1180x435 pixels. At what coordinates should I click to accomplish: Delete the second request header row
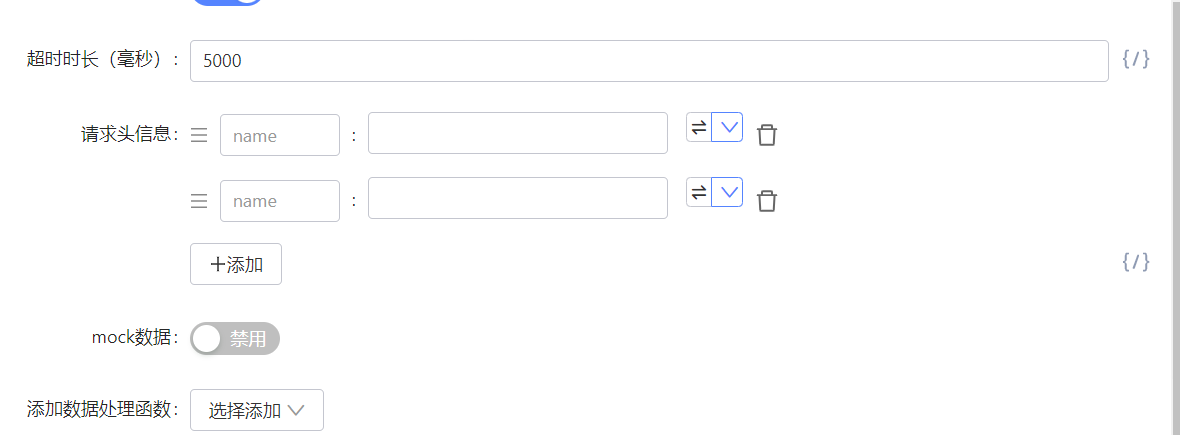click(x=767, y=201)
